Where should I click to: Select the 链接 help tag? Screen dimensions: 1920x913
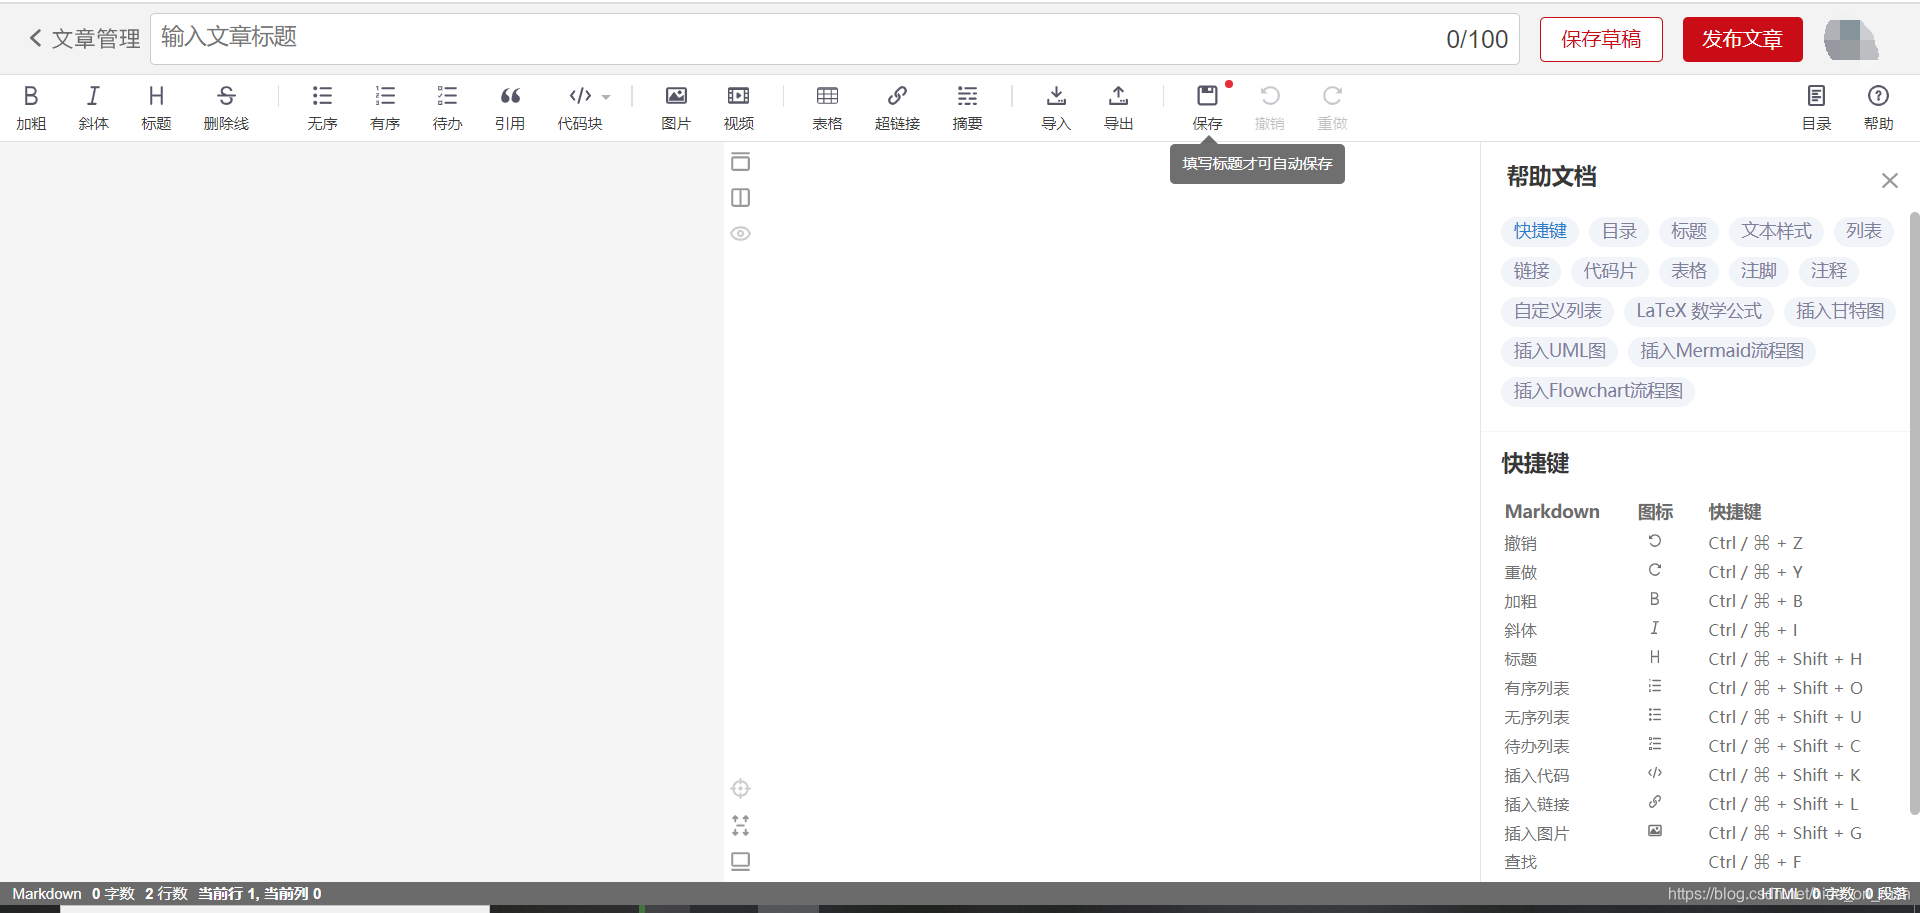[1531, 271]
